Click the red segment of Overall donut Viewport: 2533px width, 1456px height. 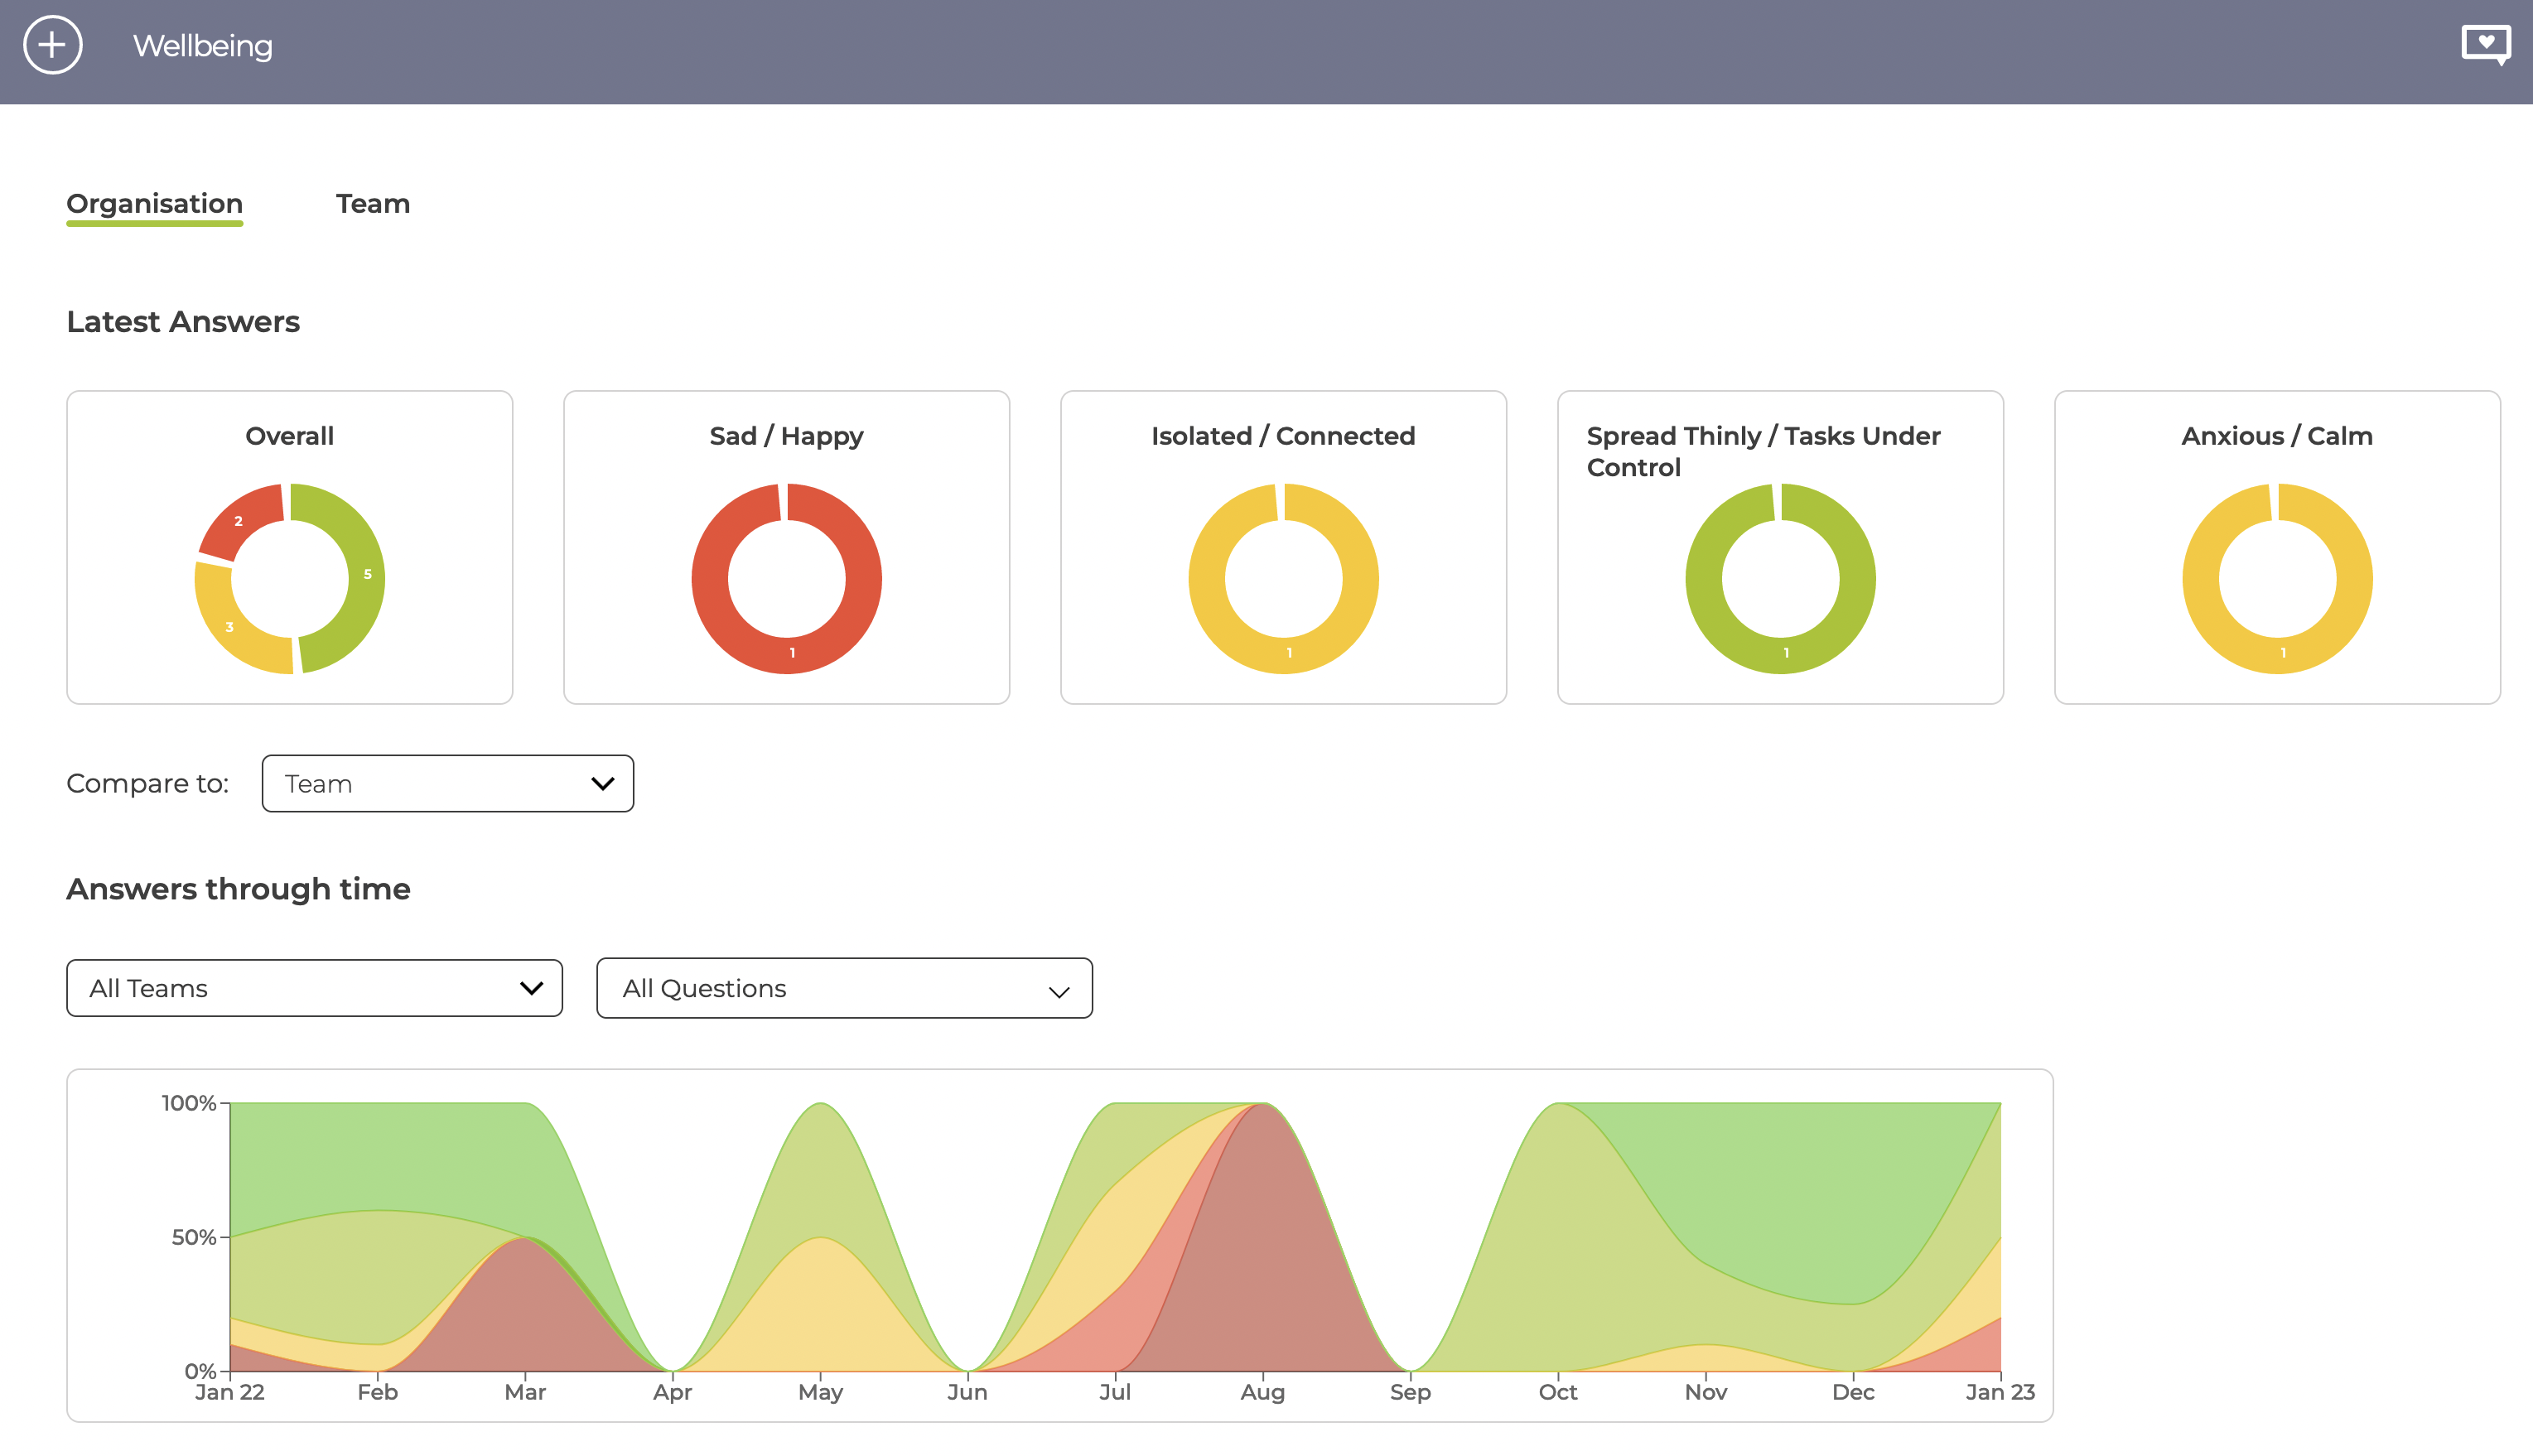click(239, 521)
